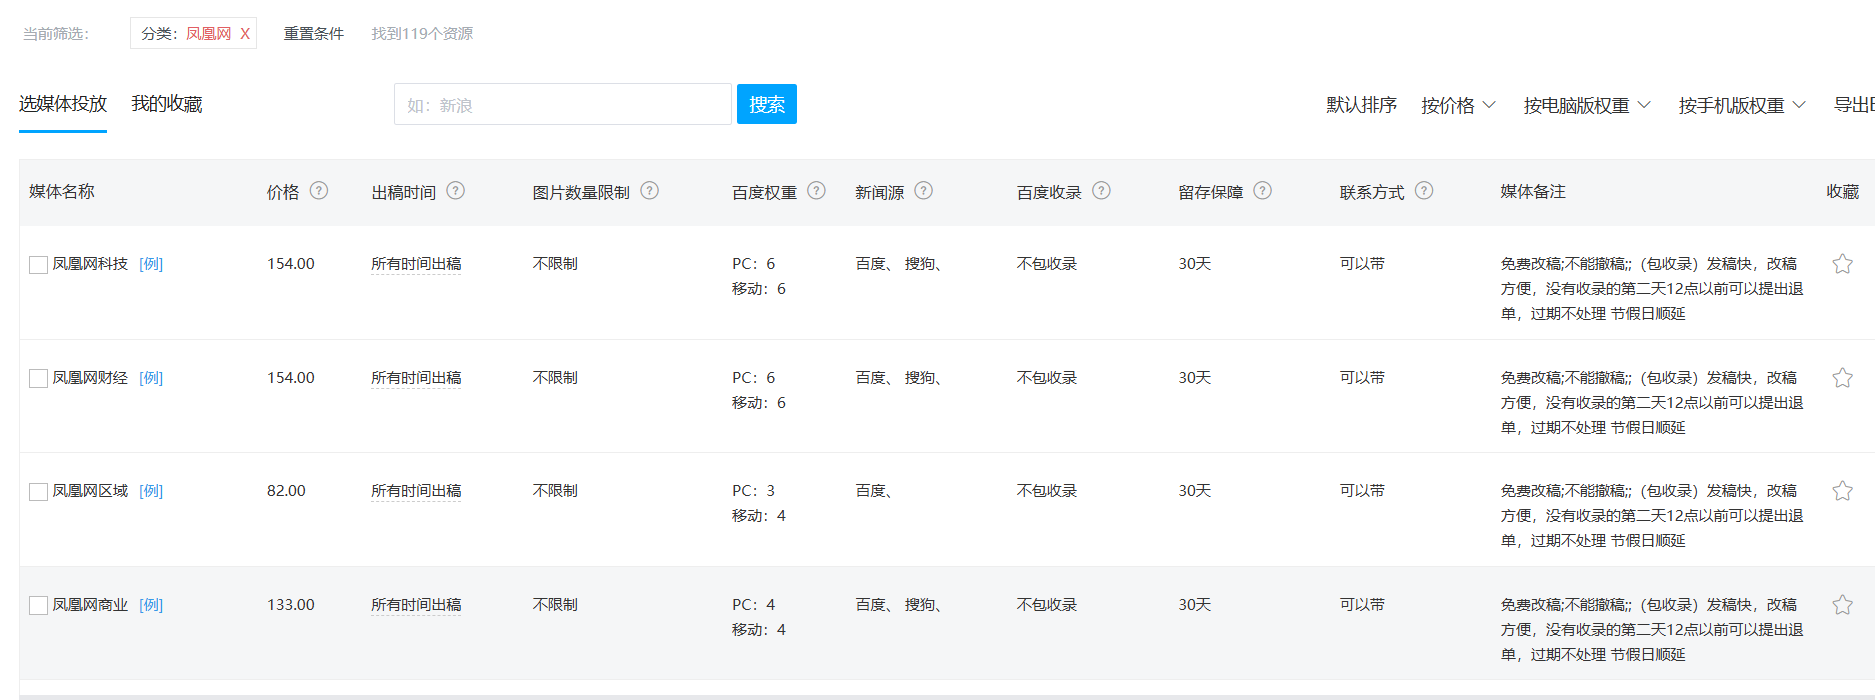The image size is (1875, 700).
Task: Open the 按电脑版权重 sort dropdown
Action: tap(1586, 105)
